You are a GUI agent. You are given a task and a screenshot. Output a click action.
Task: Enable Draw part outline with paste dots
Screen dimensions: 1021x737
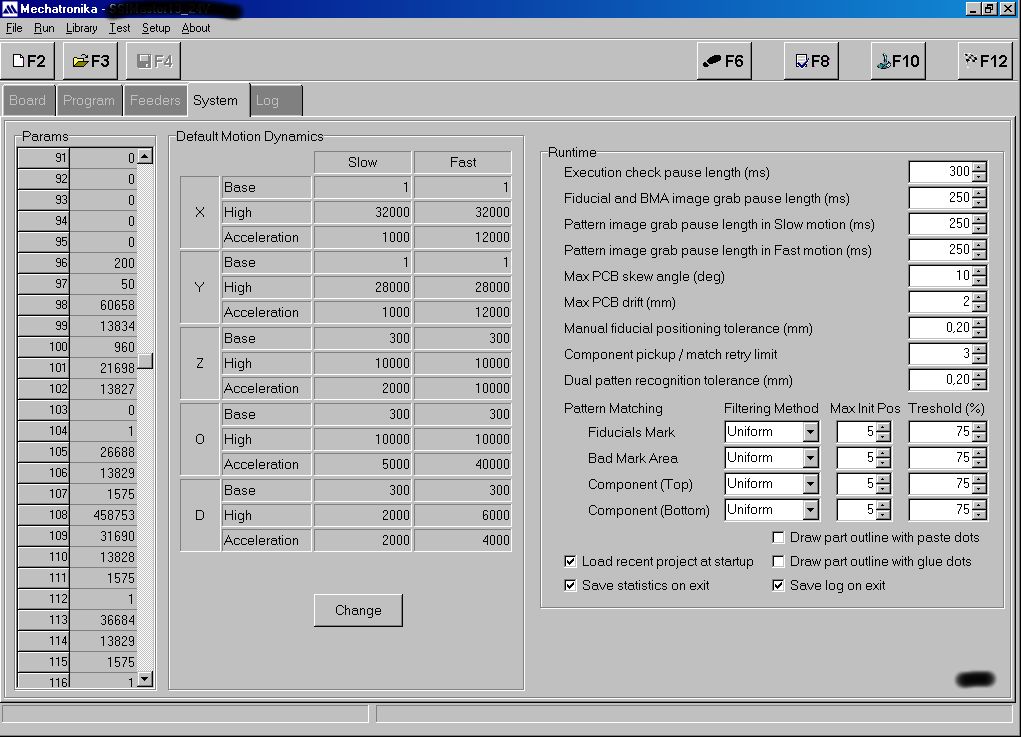coord(778,537)
